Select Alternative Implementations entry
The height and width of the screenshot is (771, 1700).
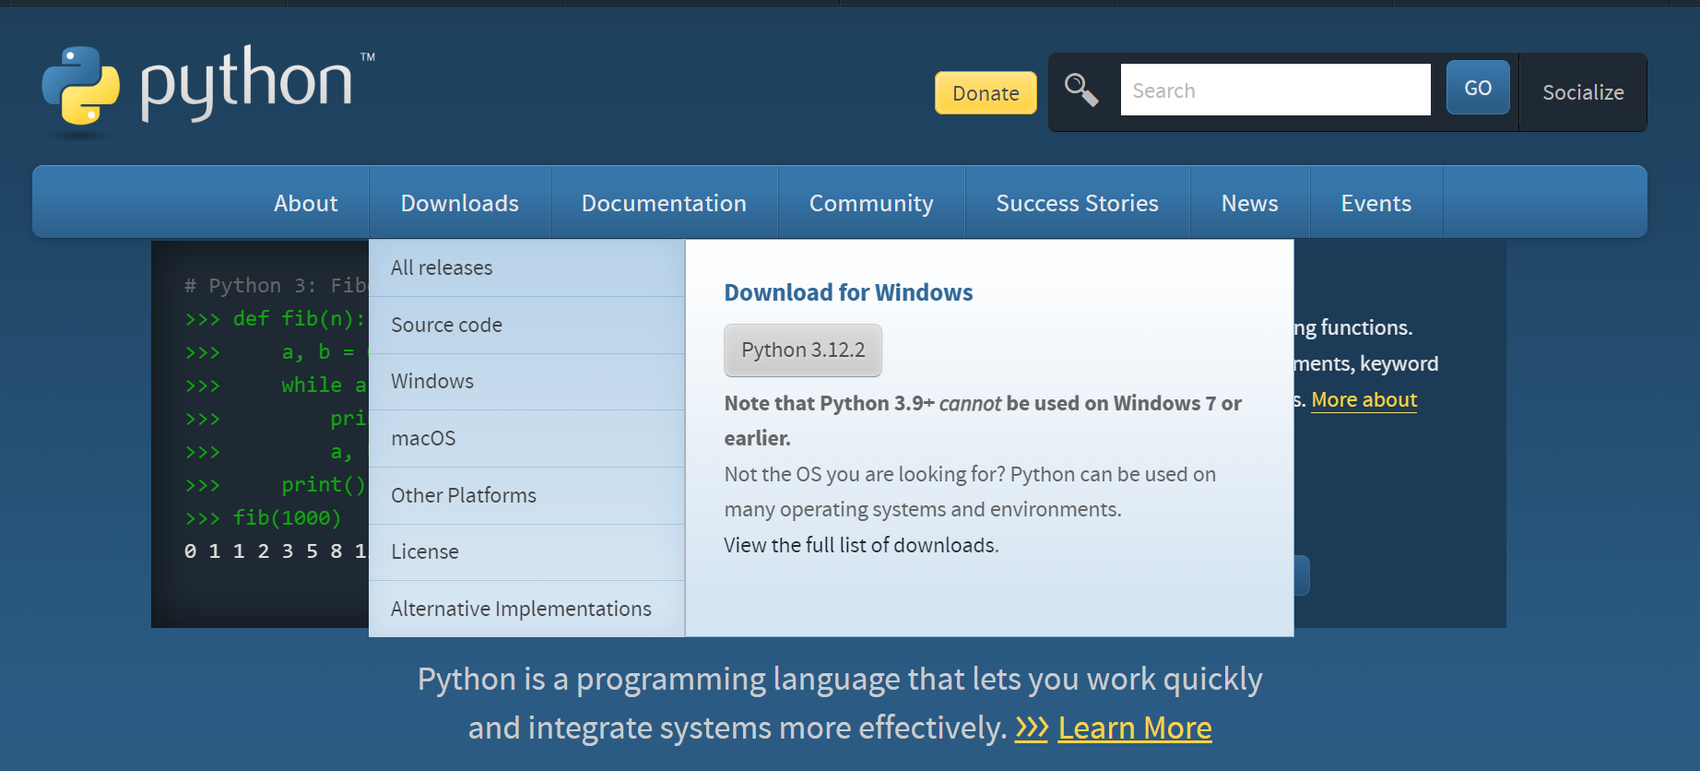pos(527,609)
